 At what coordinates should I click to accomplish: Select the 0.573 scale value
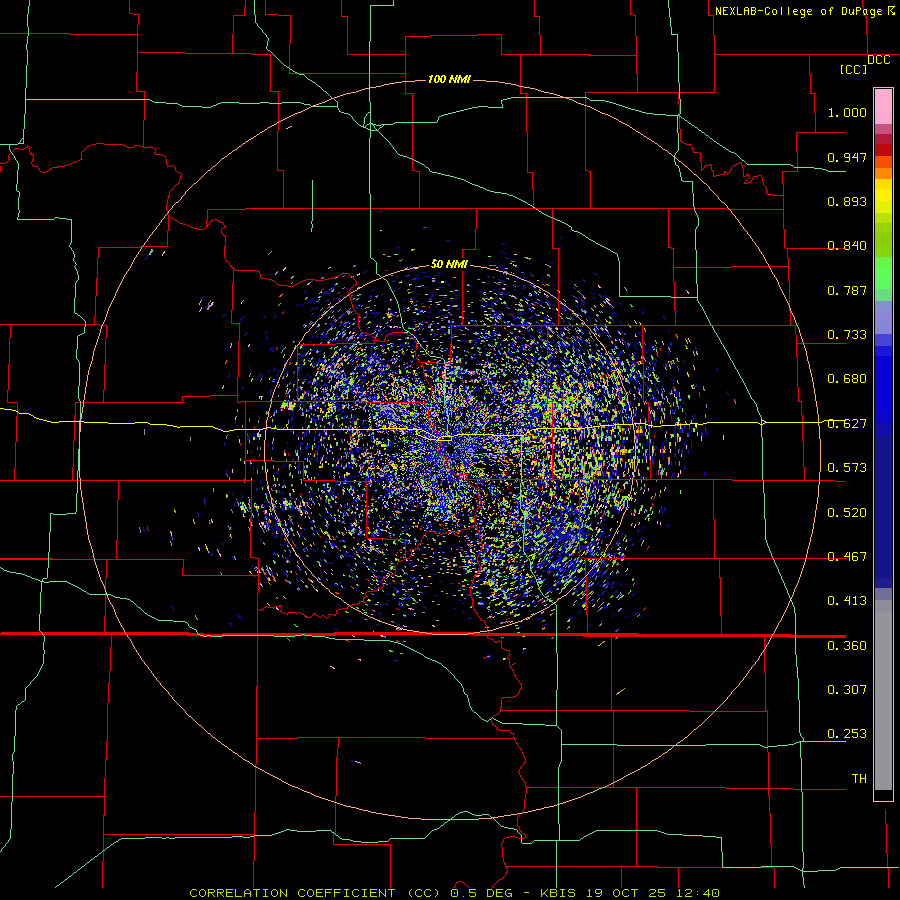tap(847, 468)
